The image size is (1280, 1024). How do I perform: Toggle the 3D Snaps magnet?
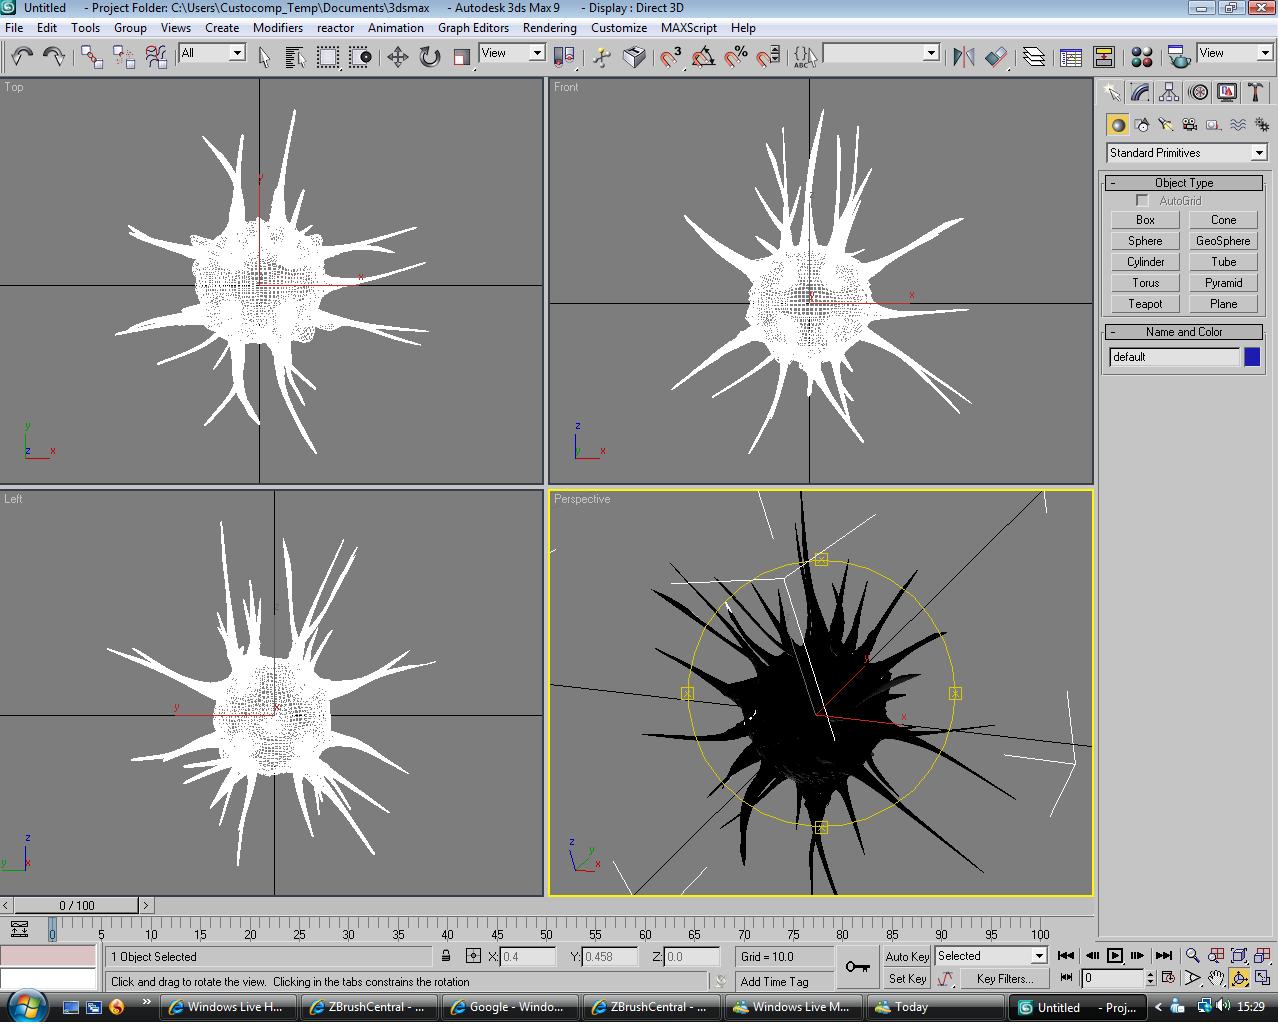[671, 57]
